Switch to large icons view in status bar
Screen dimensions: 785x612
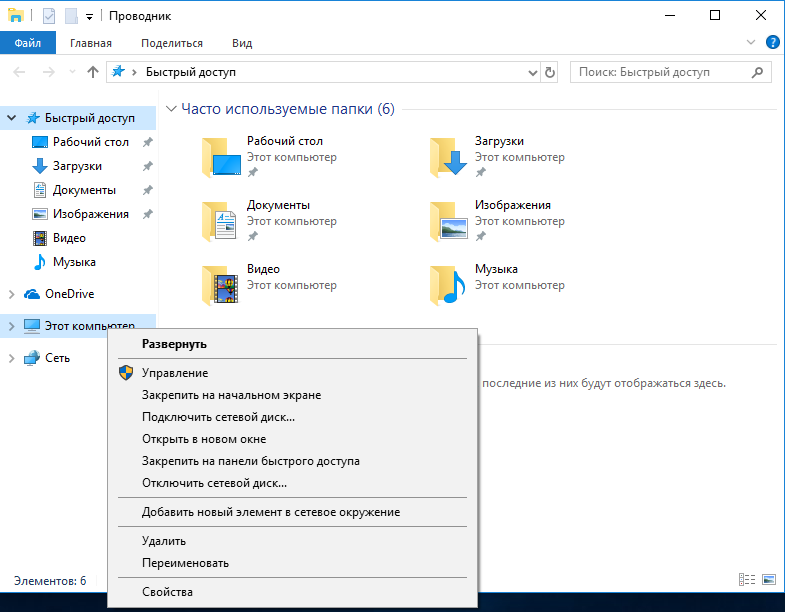click(x=768, y=580)
